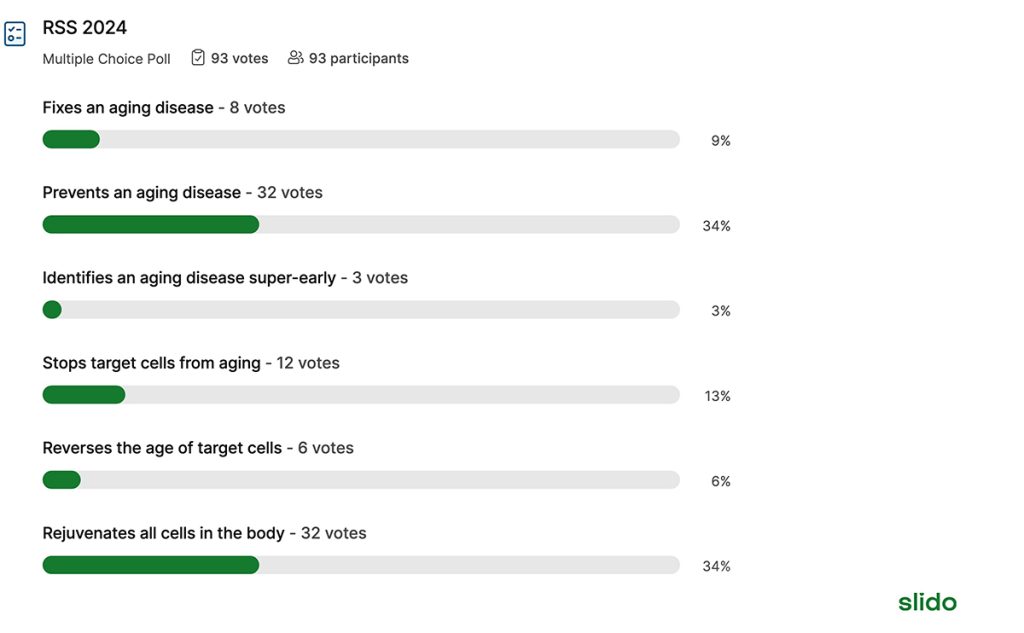This screenshot has width=1024, height=633.
Task: Select the RSS 2024 poll title
Action: (85, 28)
